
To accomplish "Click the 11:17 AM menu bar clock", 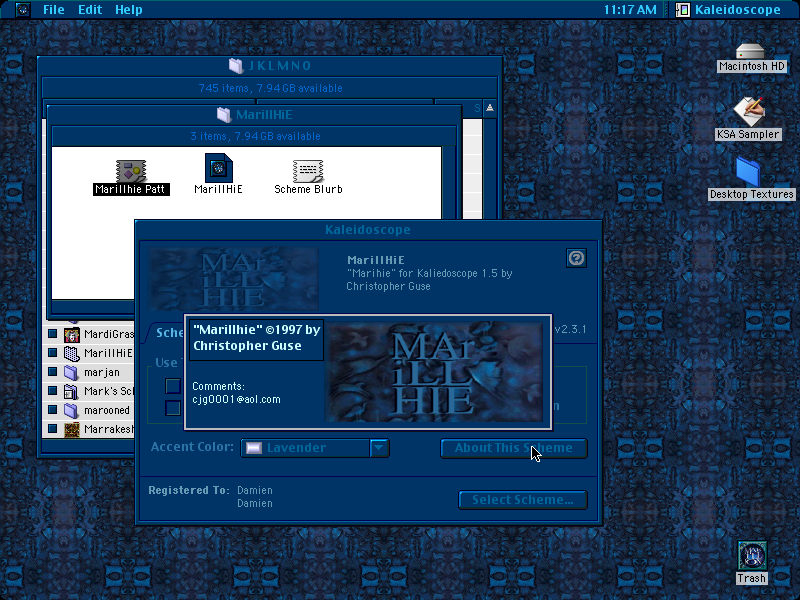I will (x=630, y=9).
